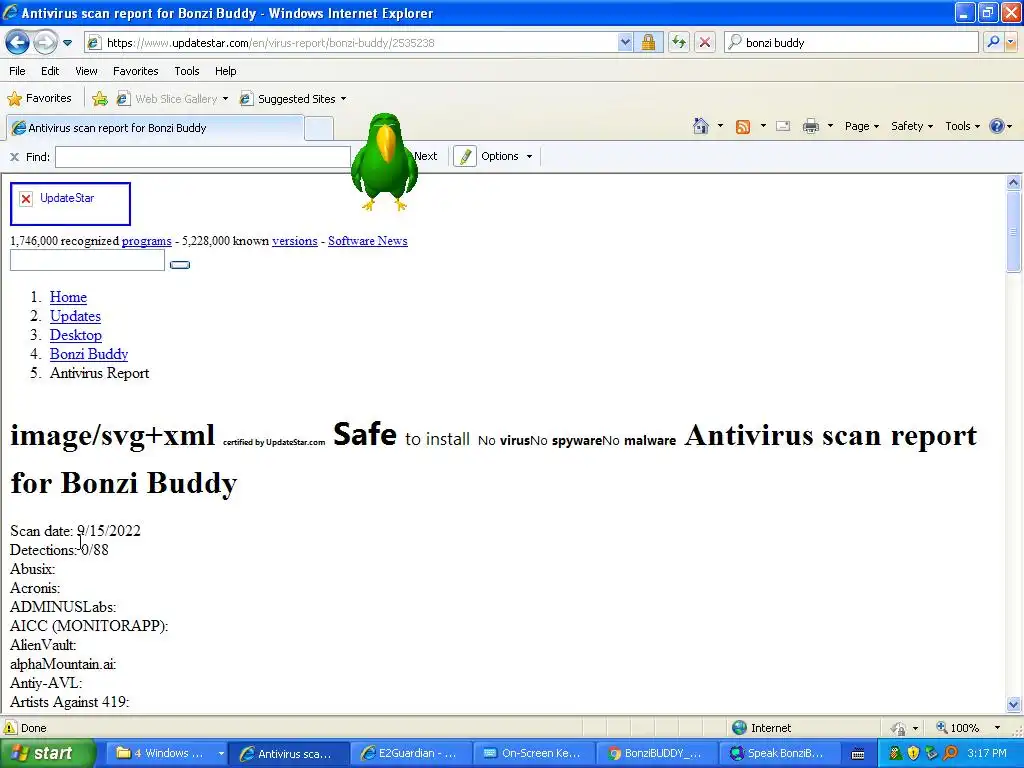1024x768 pixels.
Task: Click the blue Help question mark icon
Action: point(997,126)
